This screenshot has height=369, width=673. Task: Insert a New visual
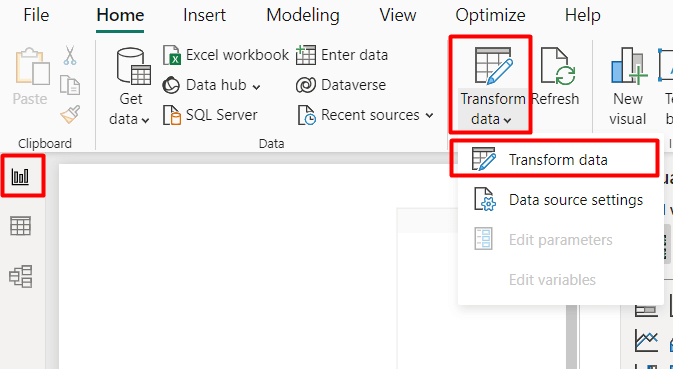tap(628, 86)
